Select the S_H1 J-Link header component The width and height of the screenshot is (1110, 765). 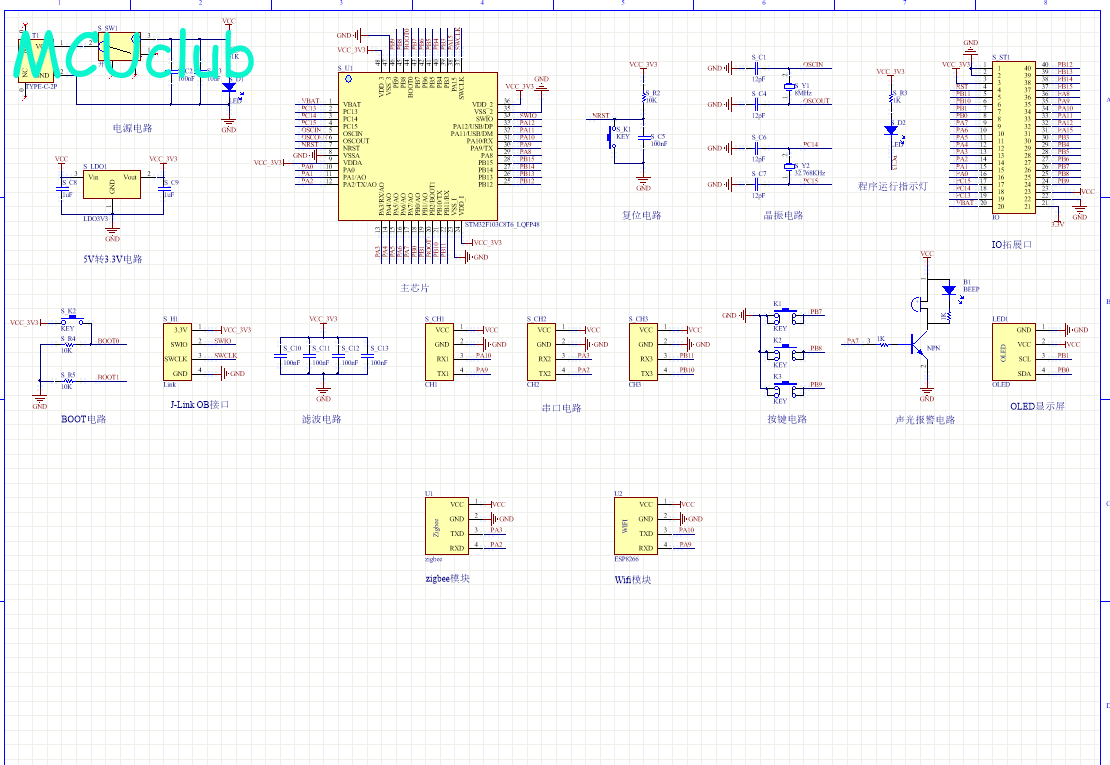(177, 352)
